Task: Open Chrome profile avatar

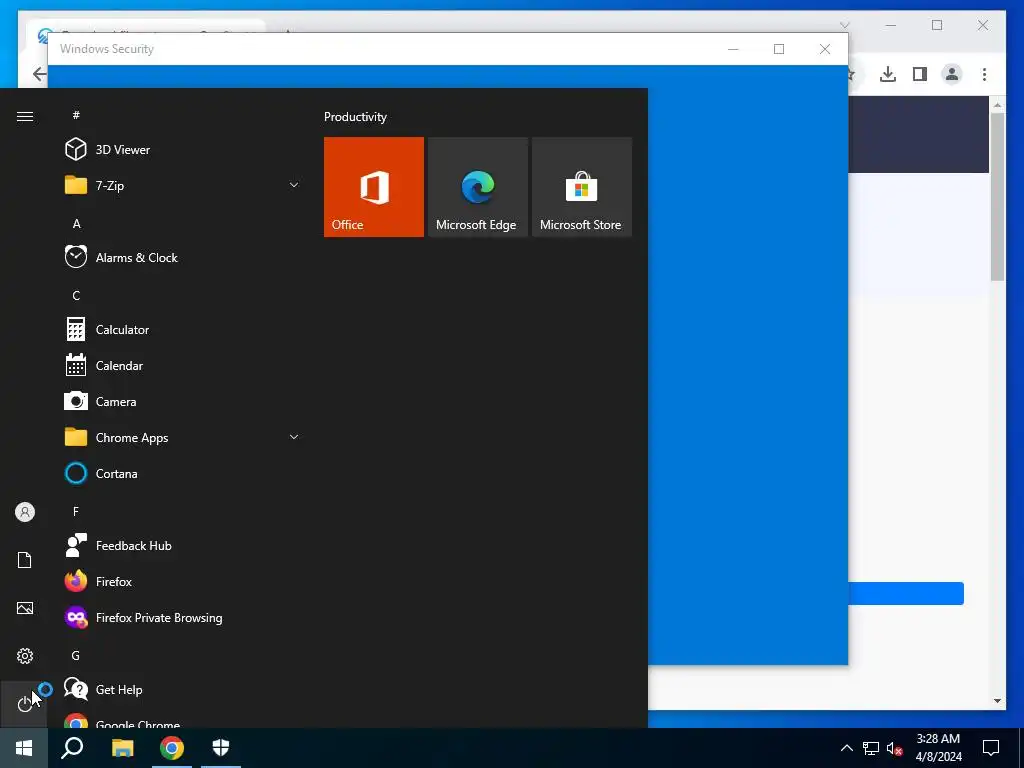Action: pos(952,74)
